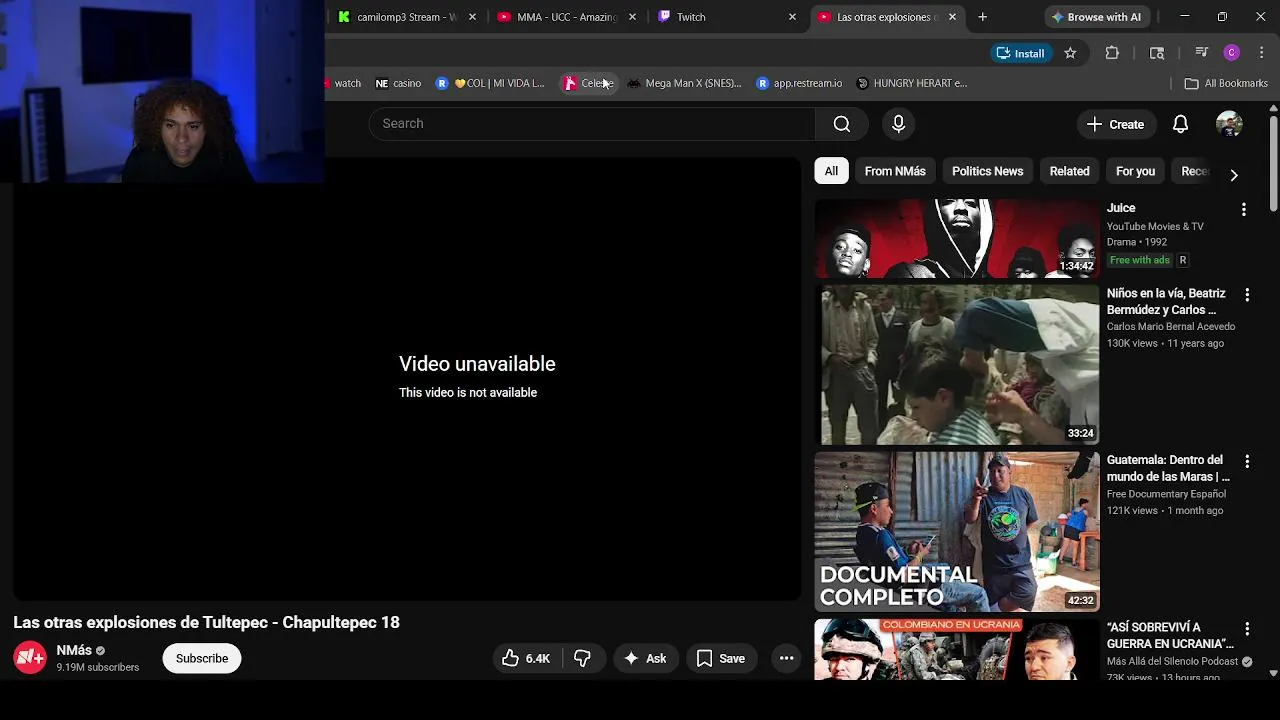Select the All filter chip
Image resolution: width=1280 pixels, height=720 pixels.
[831, 171]
